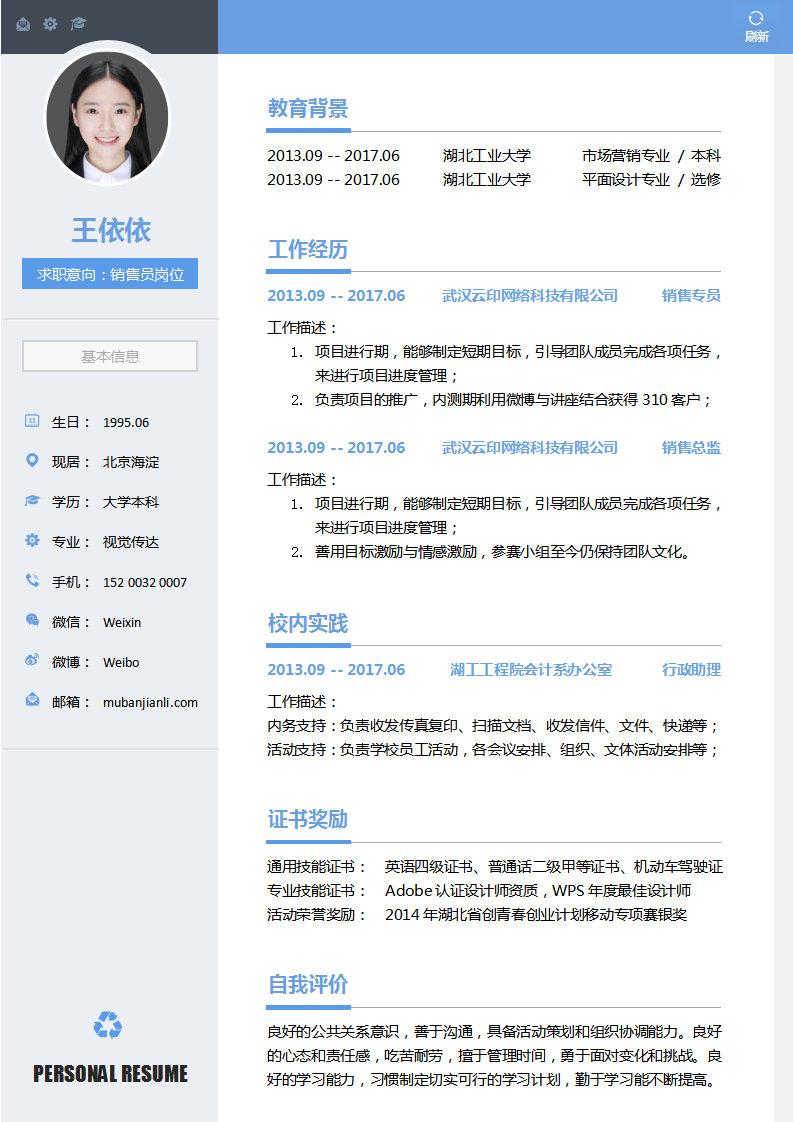Open the gear settings icon in top bar

pyautogui.click(x=50, y=24)
